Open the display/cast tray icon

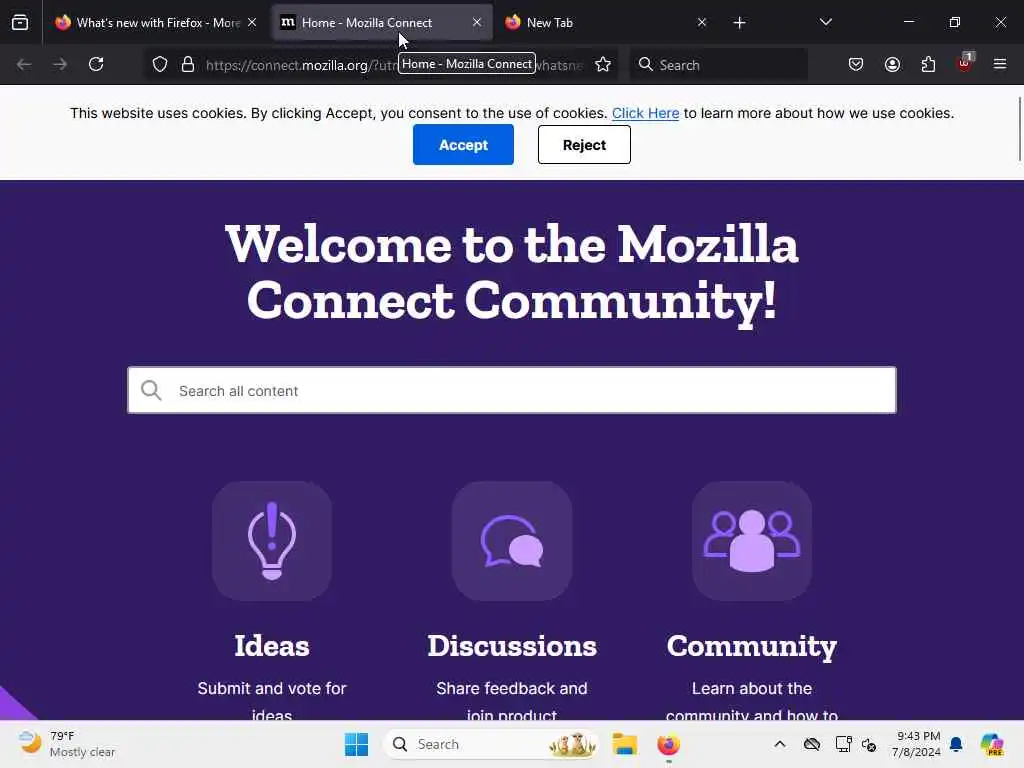pyautogui.click(x=843, y=744)
